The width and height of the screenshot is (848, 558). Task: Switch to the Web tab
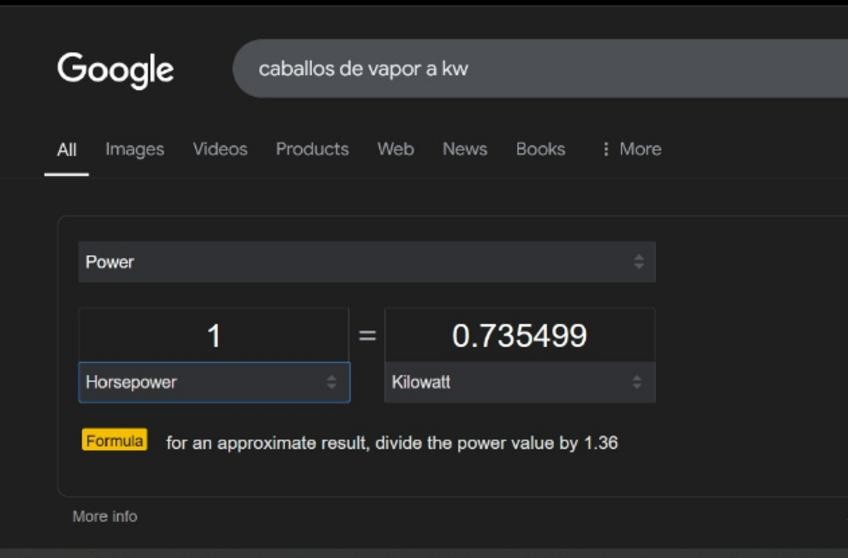click(395, 150)
